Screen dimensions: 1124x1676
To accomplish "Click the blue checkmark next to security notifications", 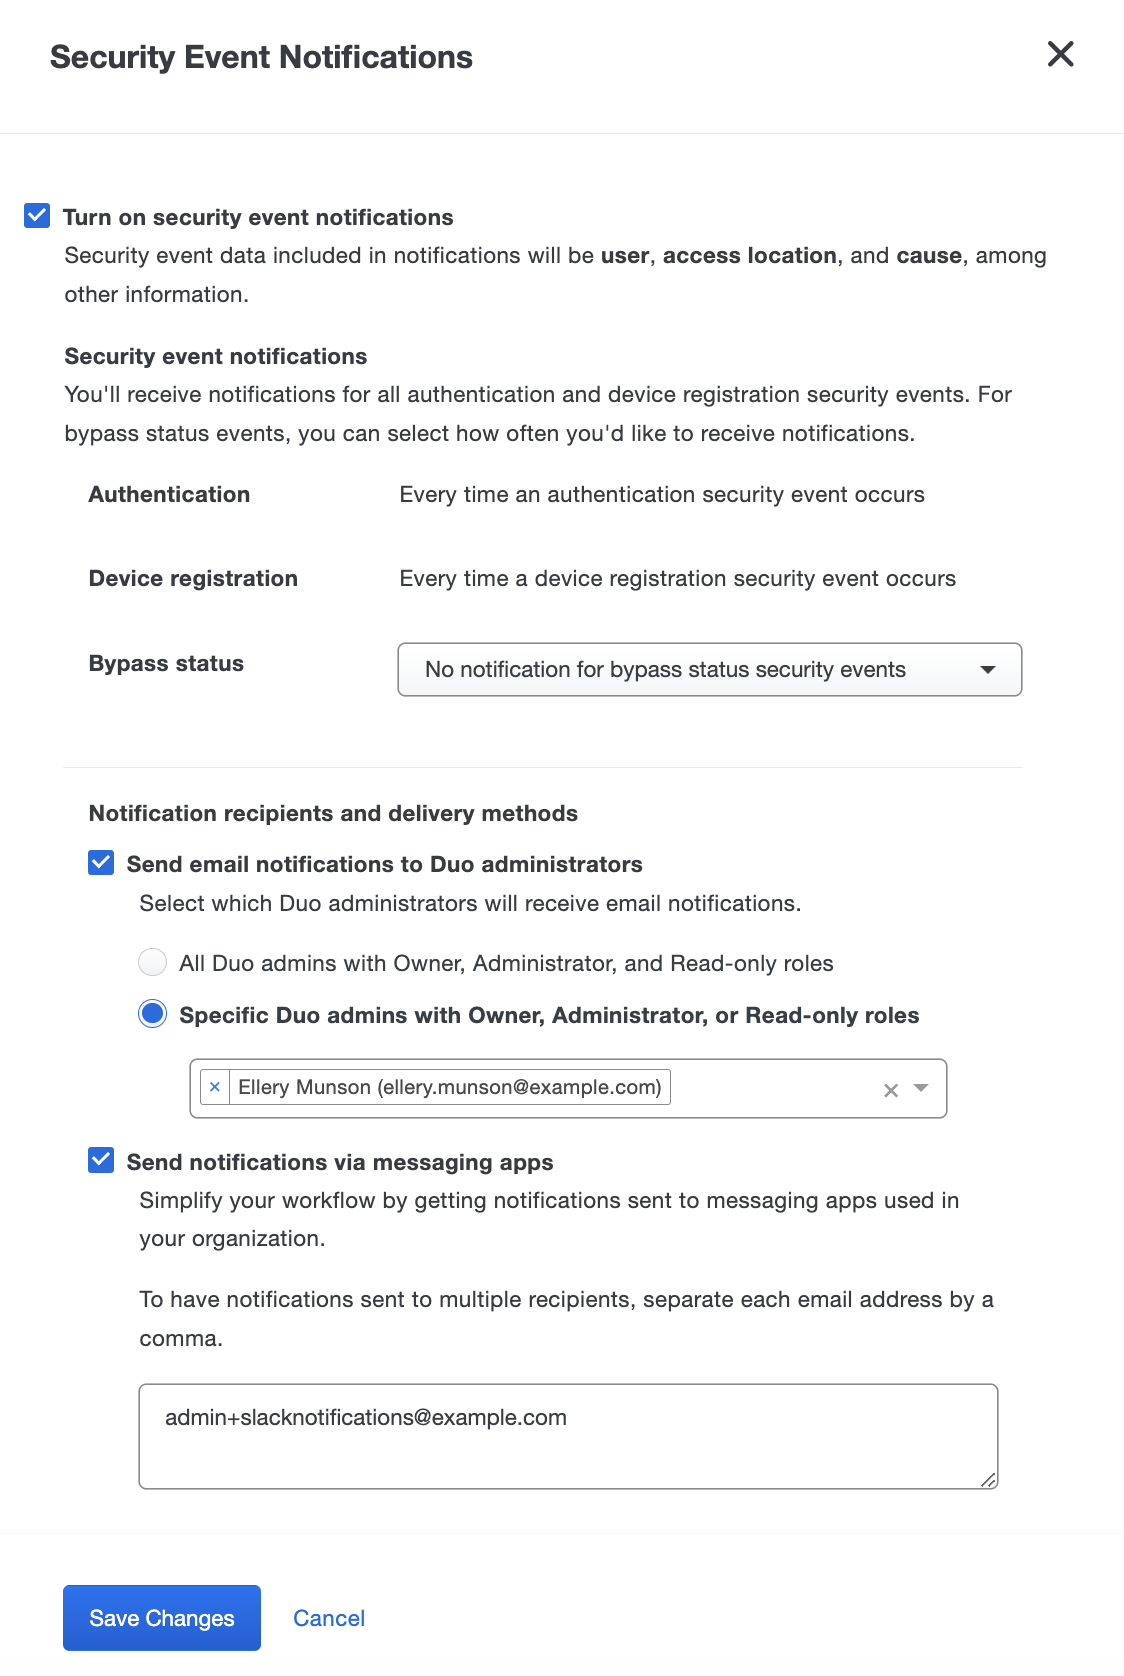I will tap(36, 215).
